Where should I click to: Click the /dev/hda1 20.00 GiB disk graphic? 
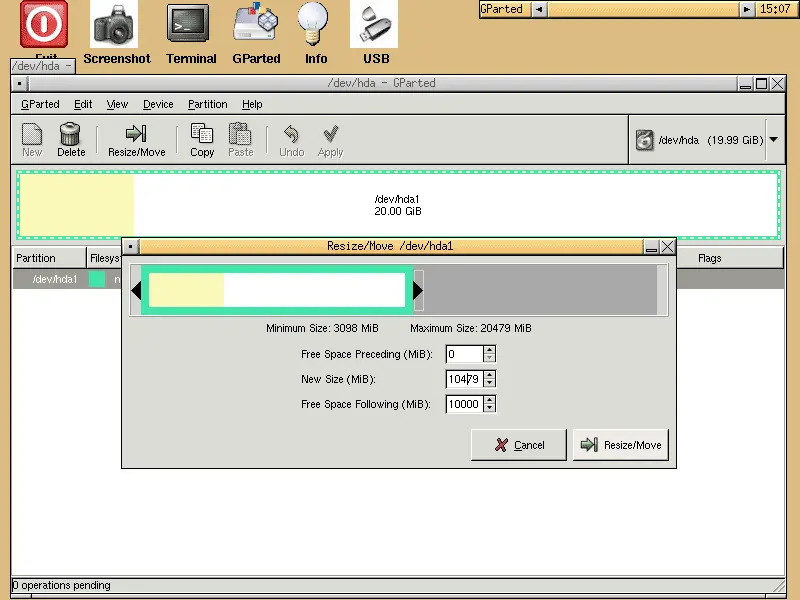coord(398,205)
